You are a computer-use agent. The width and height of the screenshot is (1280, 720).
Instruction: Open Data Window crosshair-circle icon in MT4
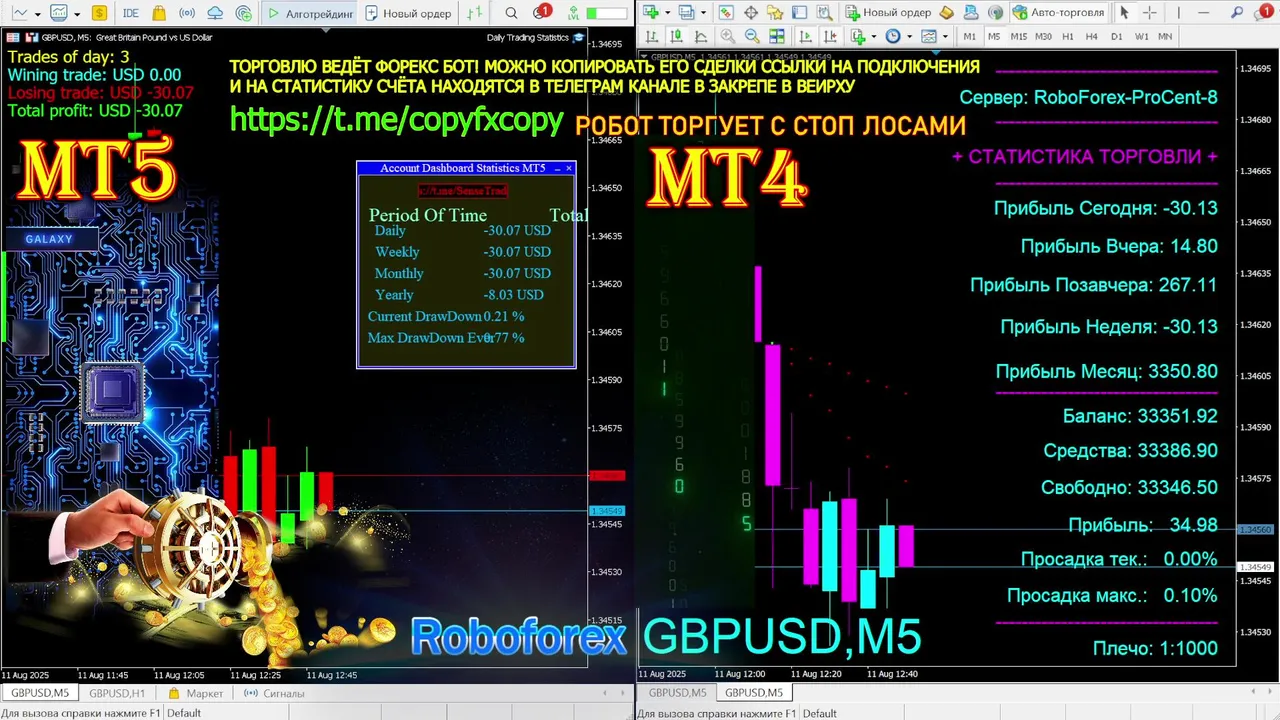pyautogui.click(x=751, y=13)
